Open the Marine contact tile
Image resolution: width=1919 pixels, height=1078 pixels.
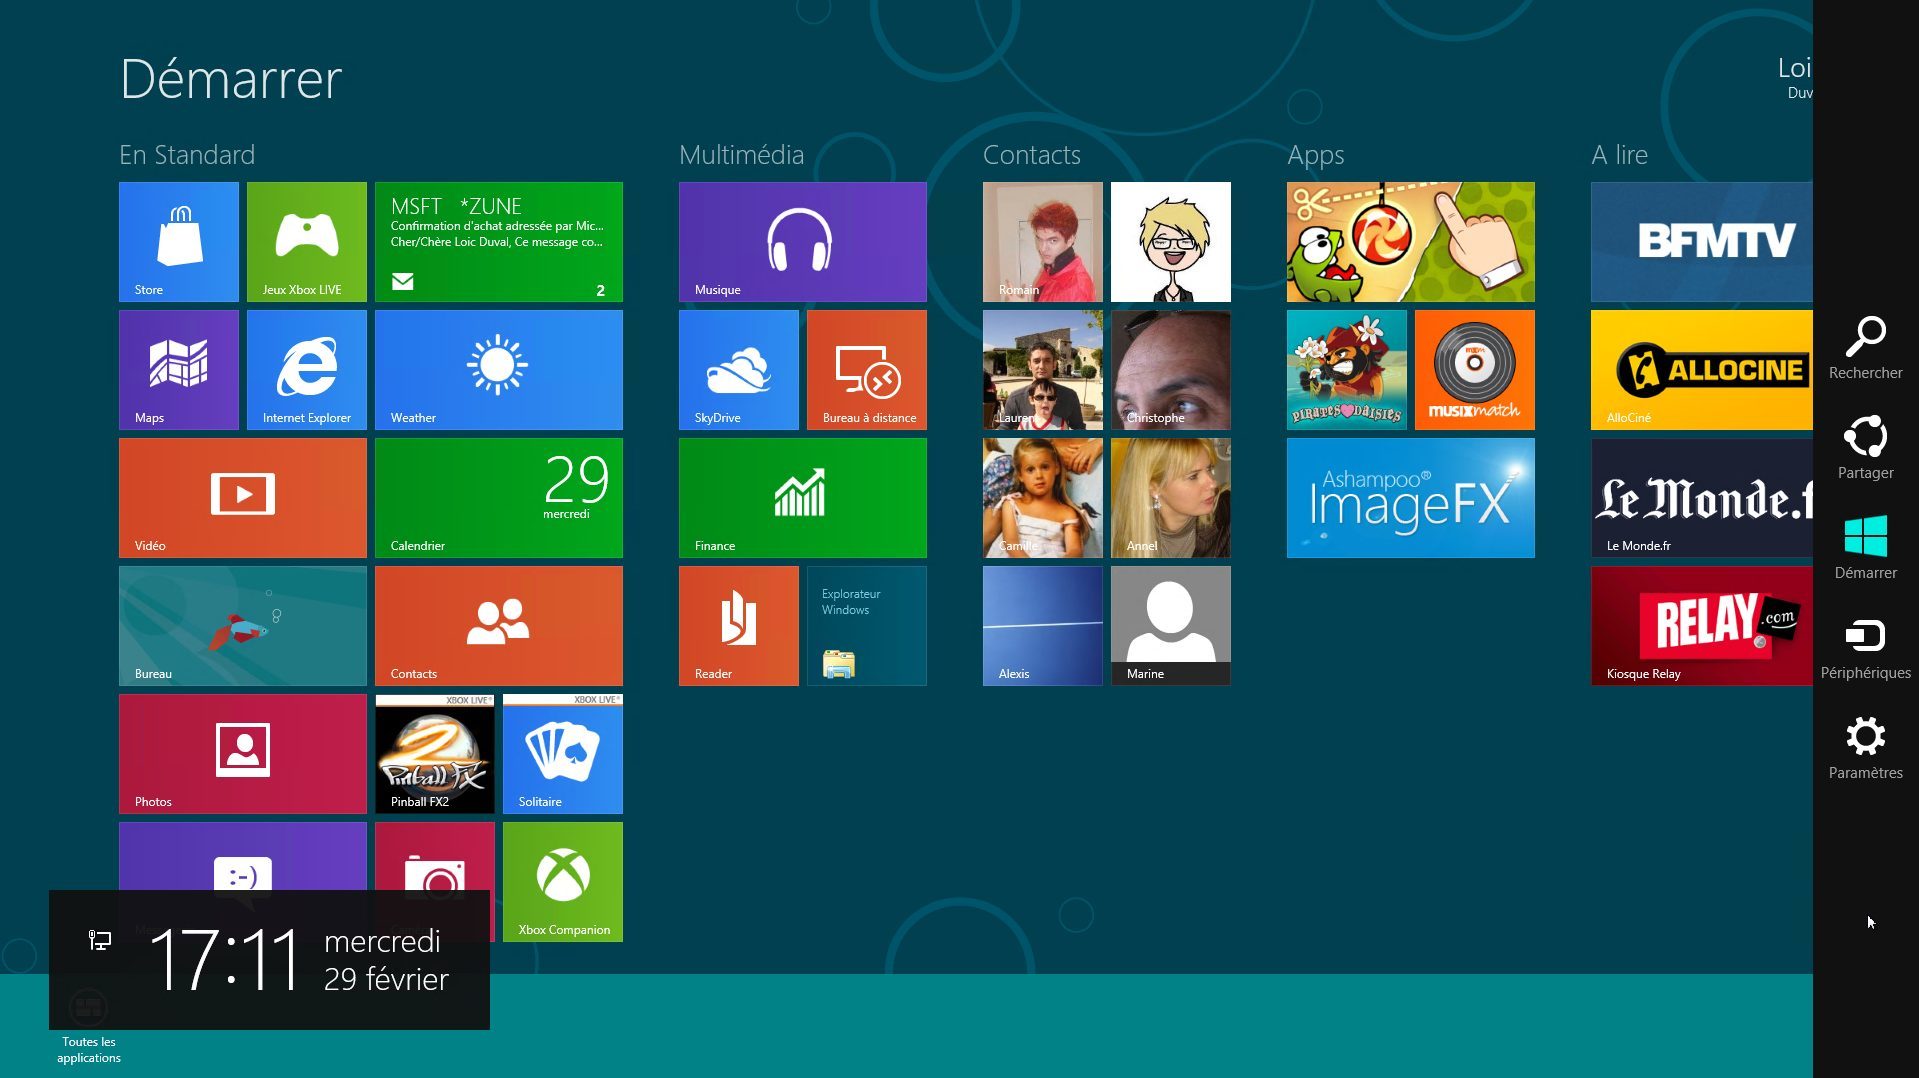1170,625
